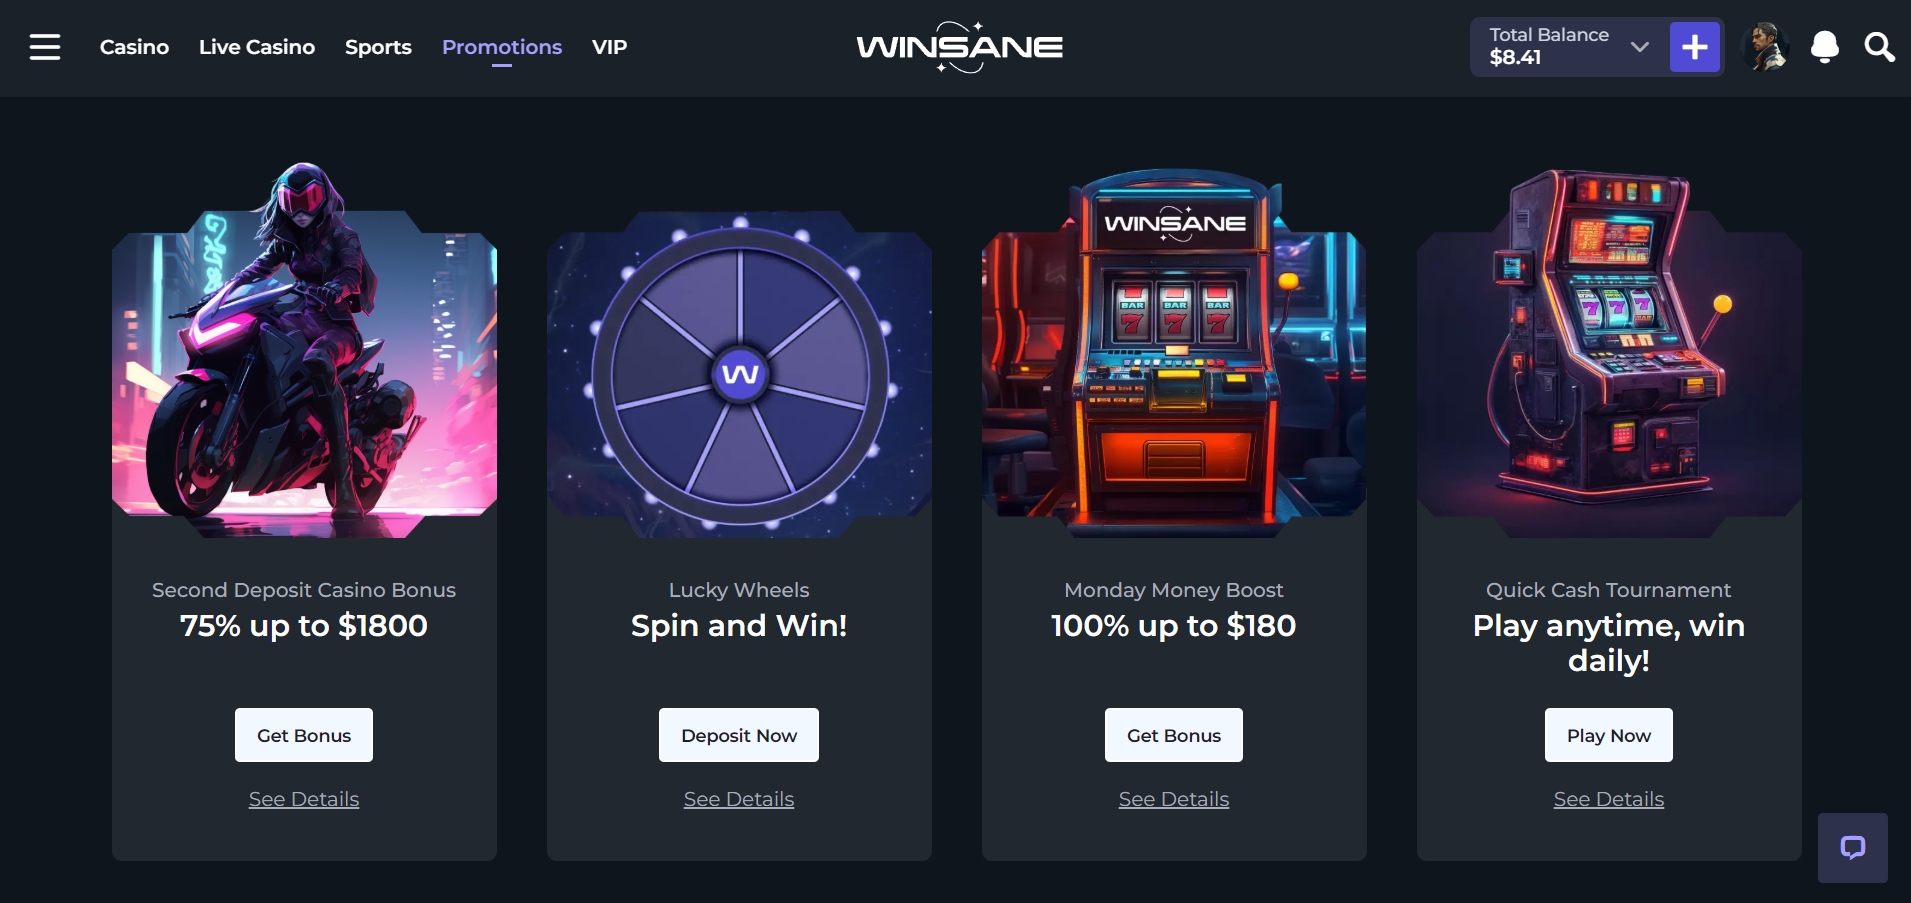See Details of Quick Cash Tournament
The width and height of the screenshot is (1911, 903).
1609,799
